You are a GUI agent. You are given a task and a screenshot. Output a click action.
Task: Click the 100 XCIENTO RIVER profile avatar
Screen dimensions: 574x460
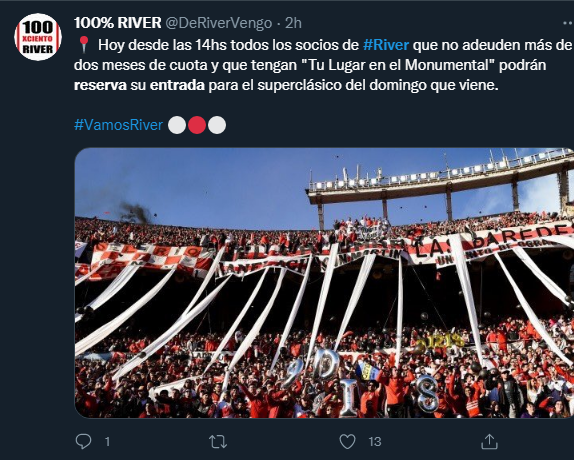click(x=38, y=37)
